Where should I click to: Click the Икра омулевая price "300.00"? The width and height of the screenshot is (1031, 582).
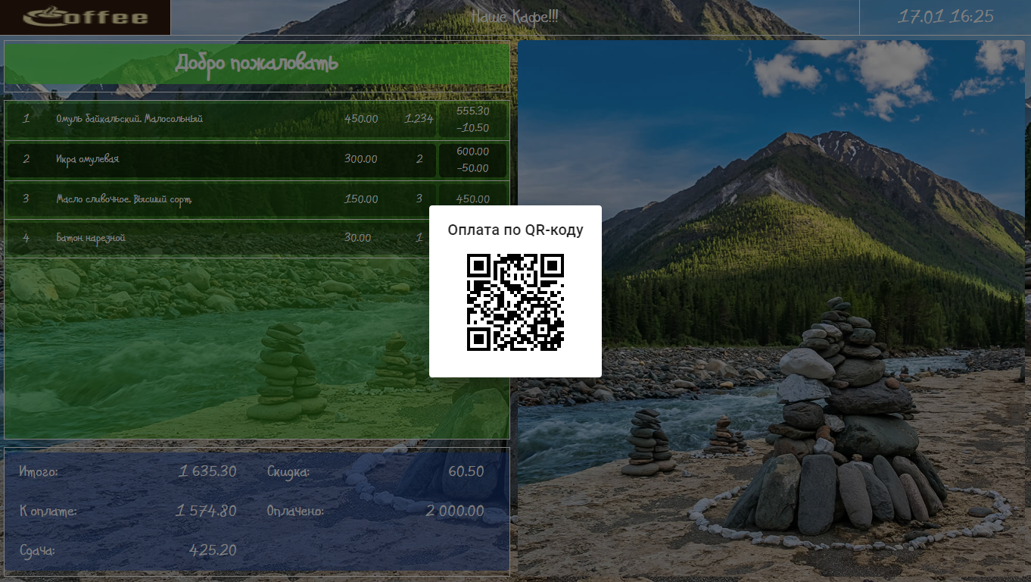361,159
